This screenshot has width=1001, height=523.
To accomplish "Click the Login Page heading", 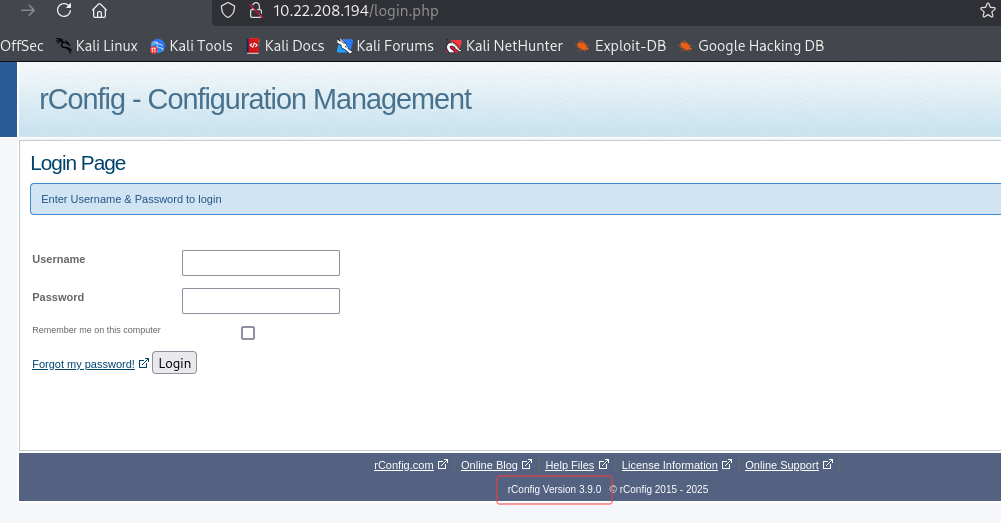I will (78, 163).
